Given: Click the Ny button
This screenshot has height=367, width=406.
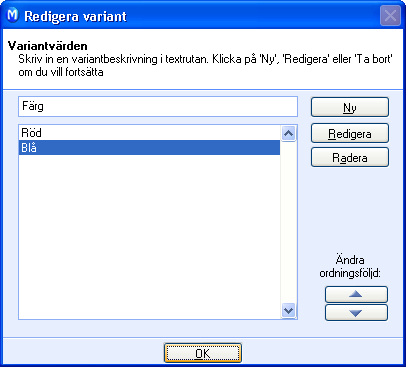Looking at the screenshot, I should (350, 107).
